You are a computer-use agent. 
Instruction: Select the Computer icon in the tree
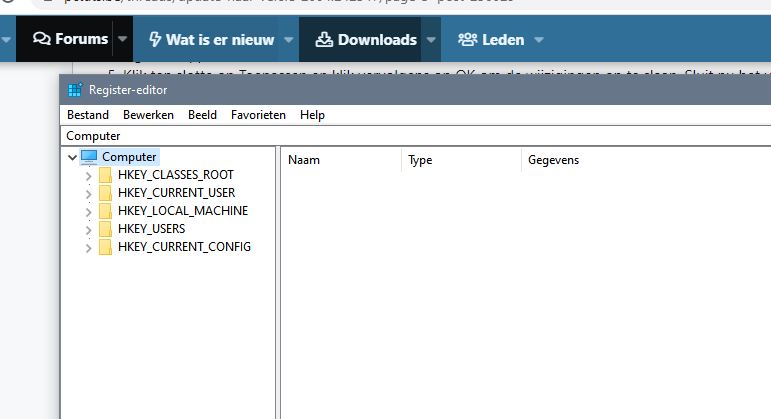pyautogui.click(x=90, y=157)
